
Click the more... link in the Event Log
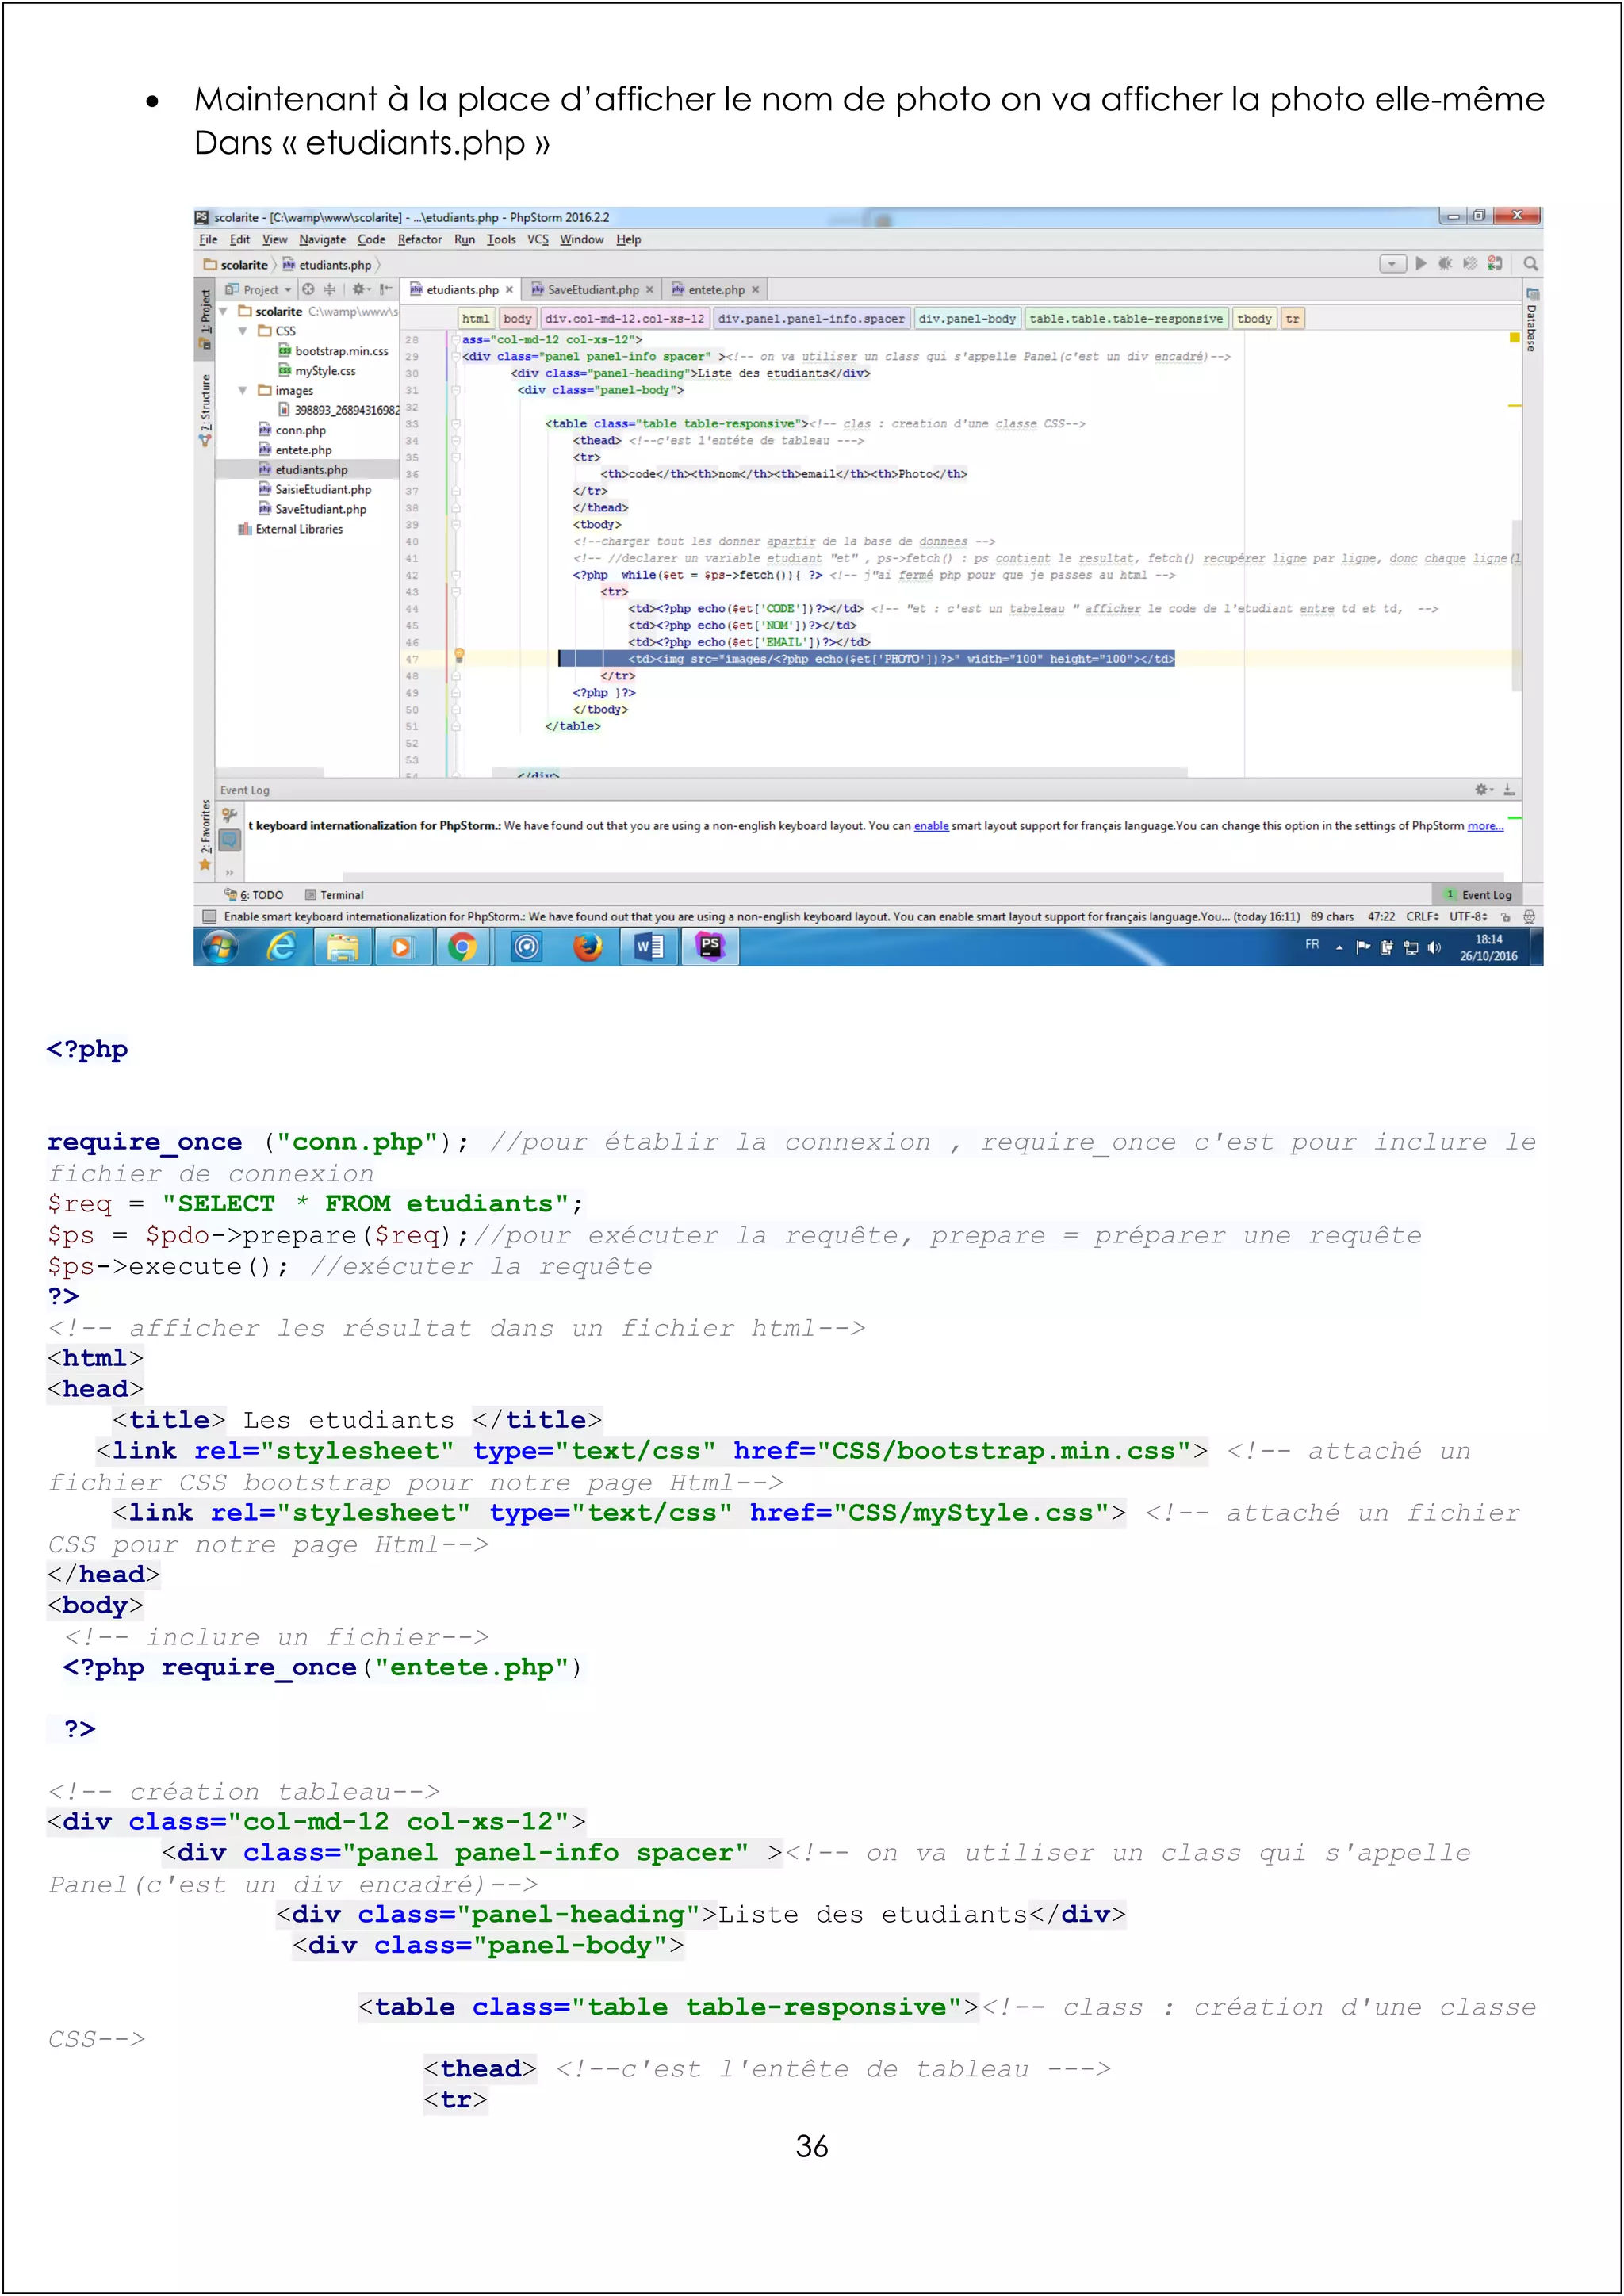(1485, 826)
